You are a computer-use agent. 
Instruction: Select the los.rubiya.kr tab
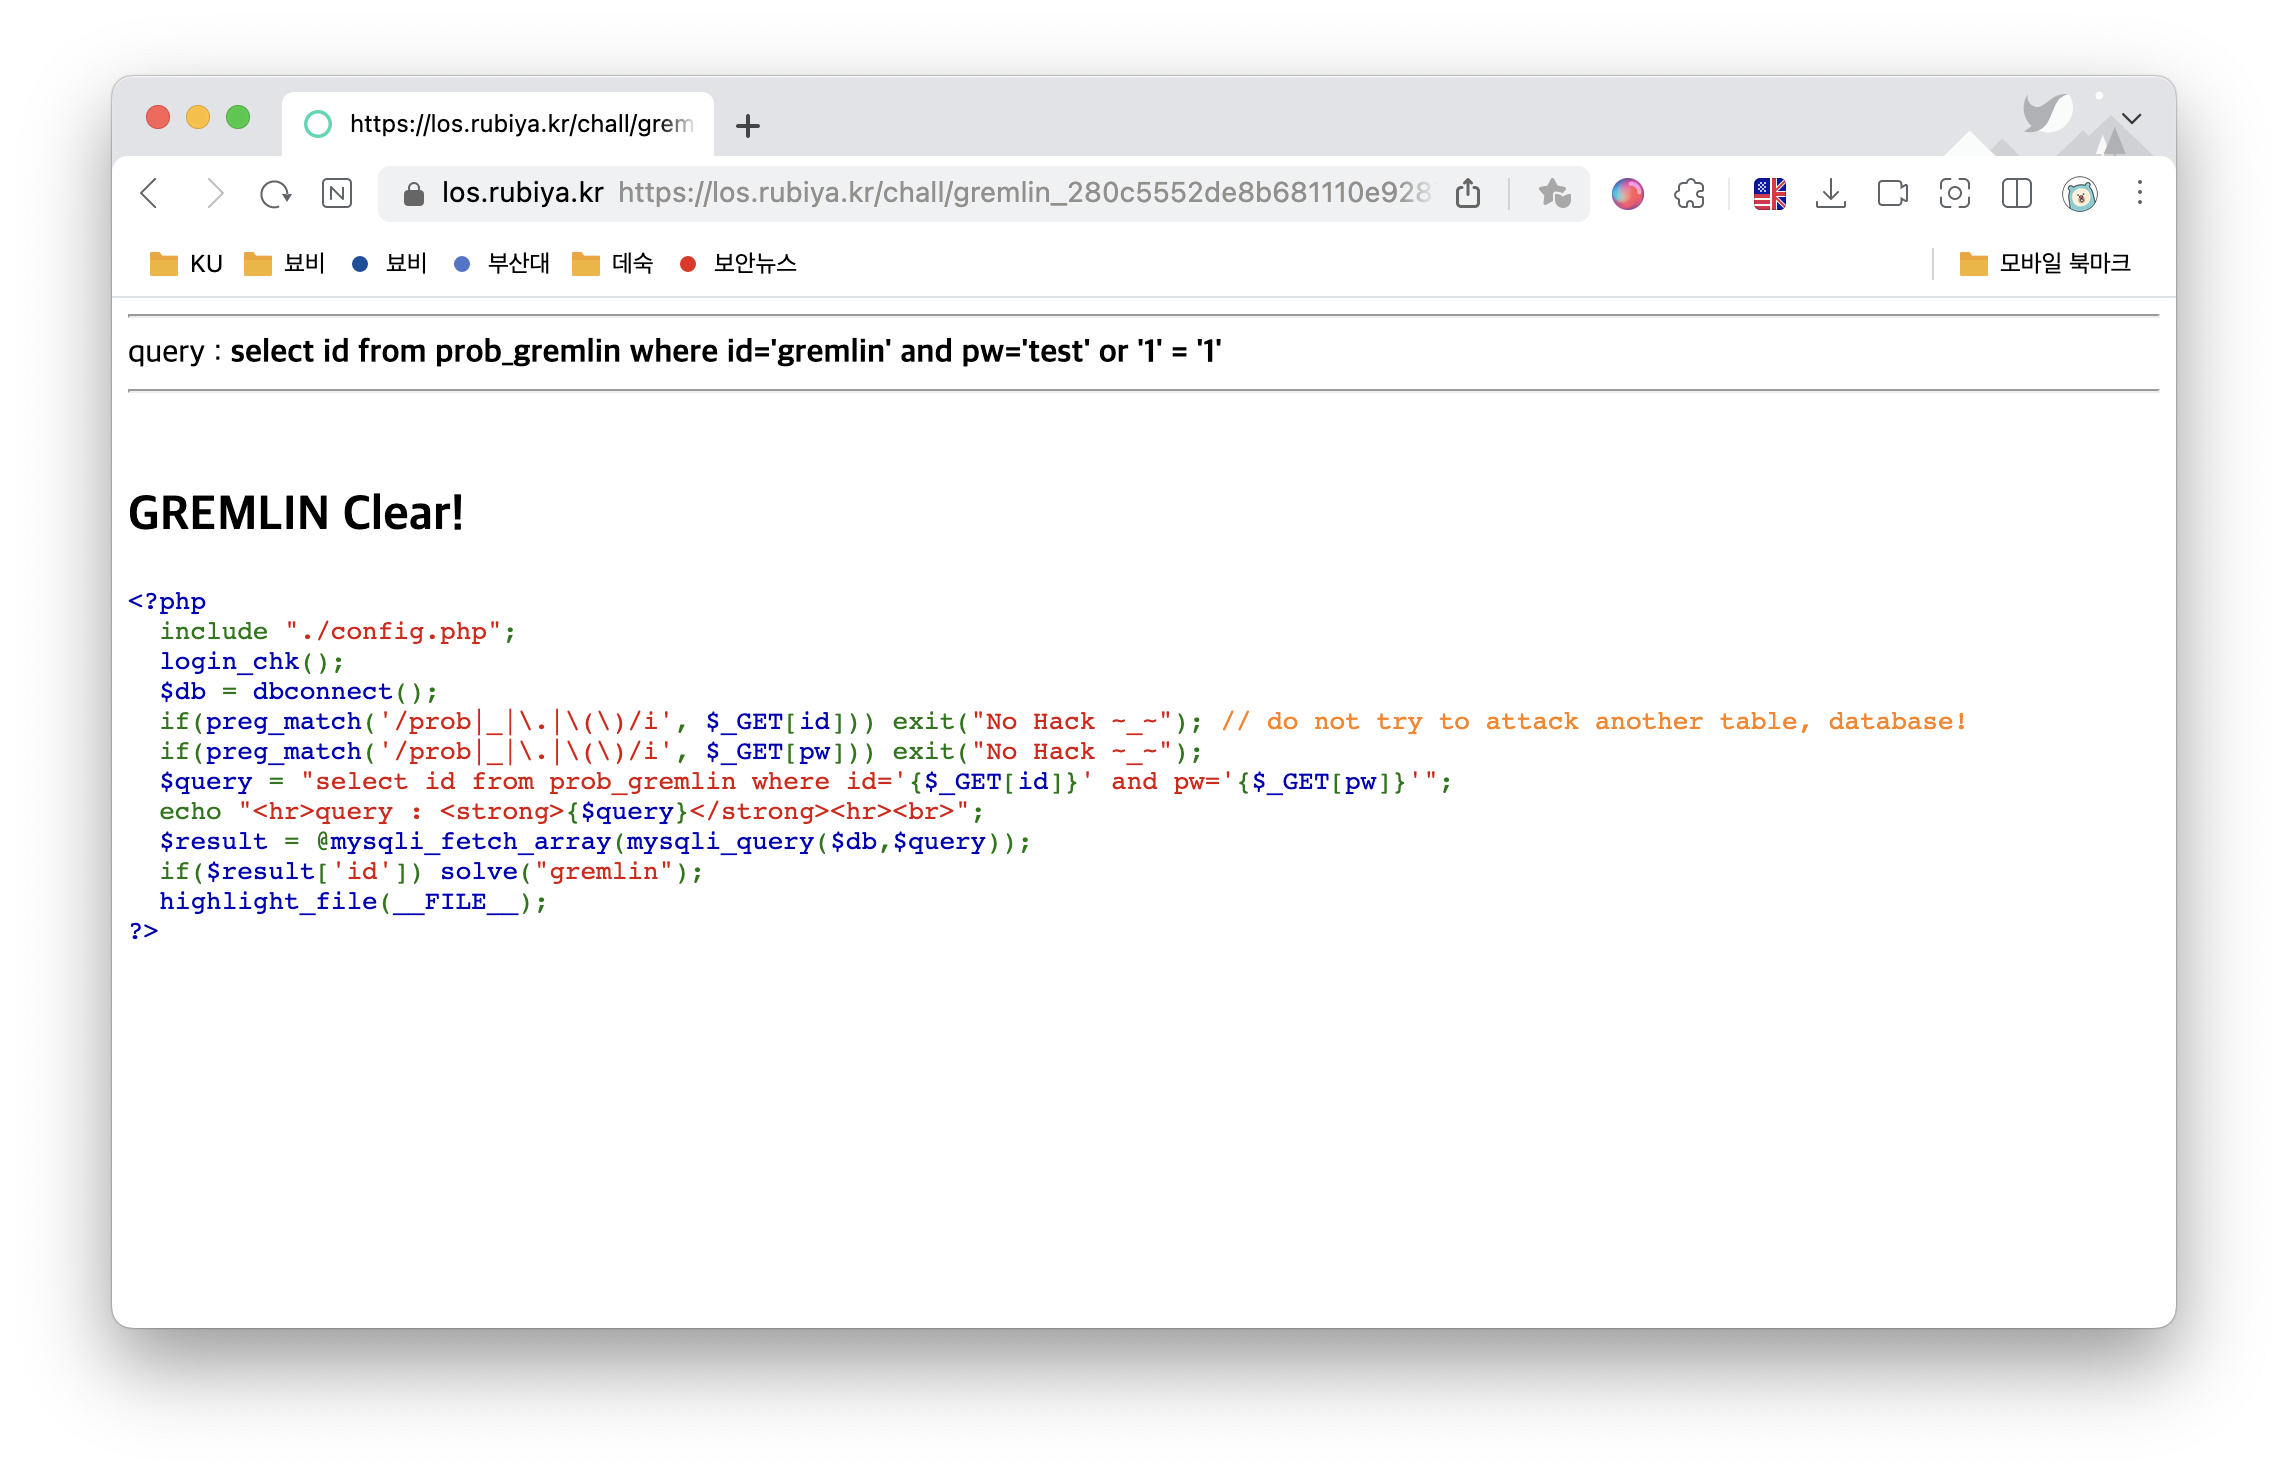tap(500, 124)
